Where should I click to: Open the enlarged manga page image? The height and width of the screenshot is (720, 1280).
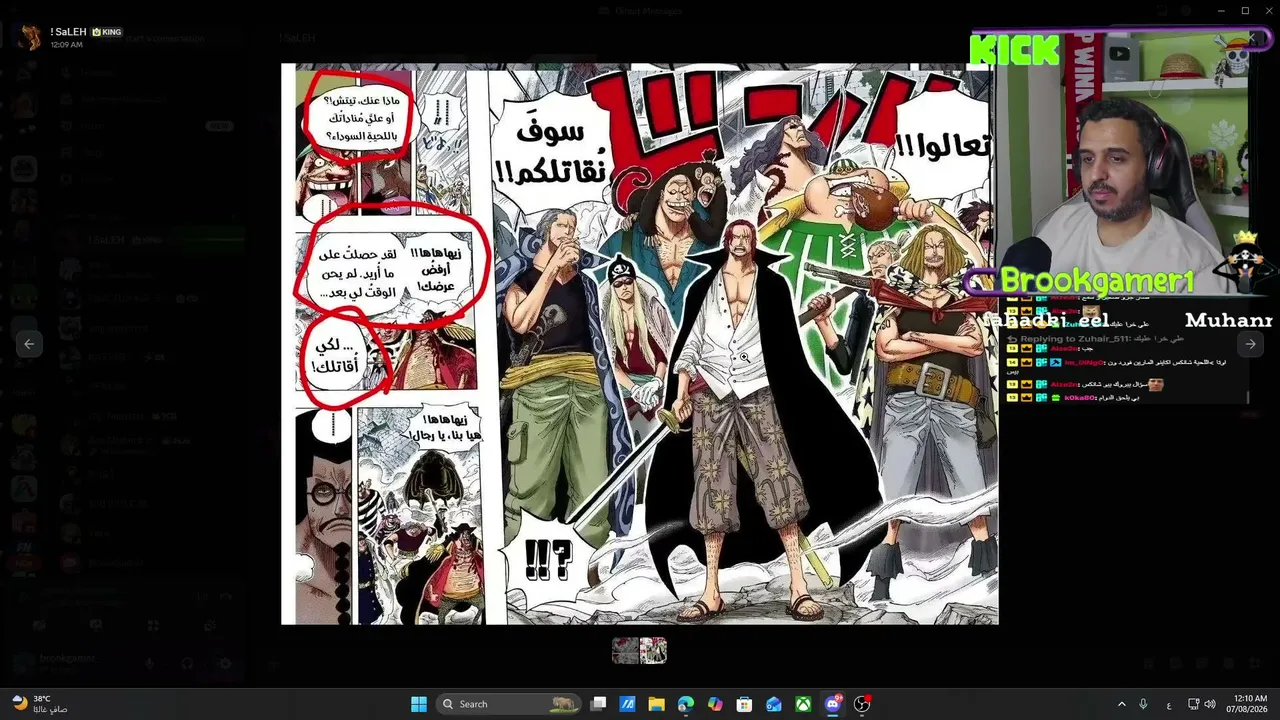click(640, 344)
